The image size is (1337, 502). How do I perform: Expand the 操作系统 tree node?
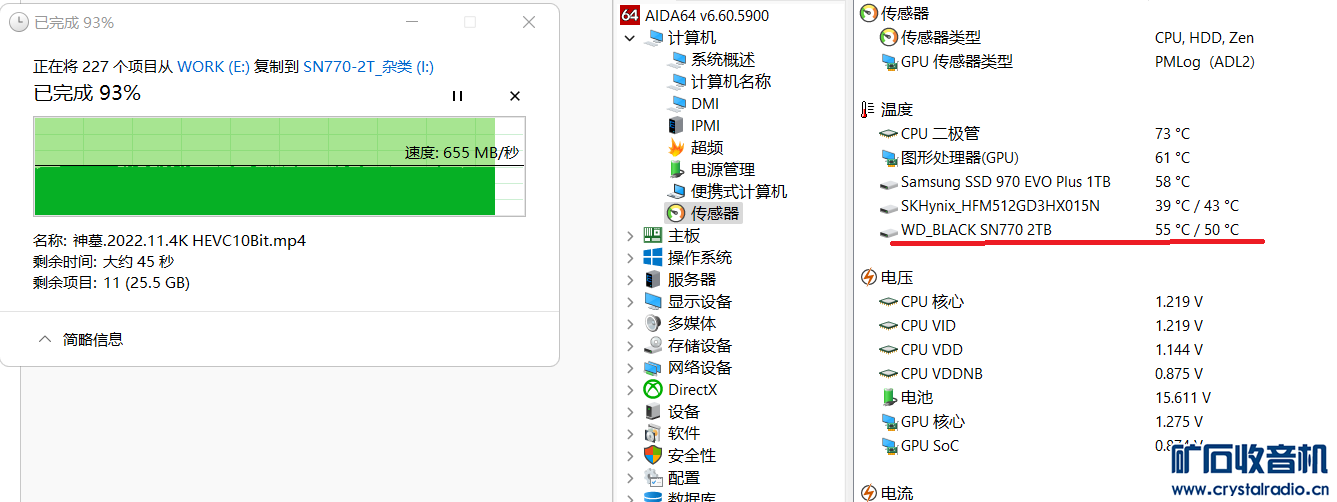coord(629,258)
